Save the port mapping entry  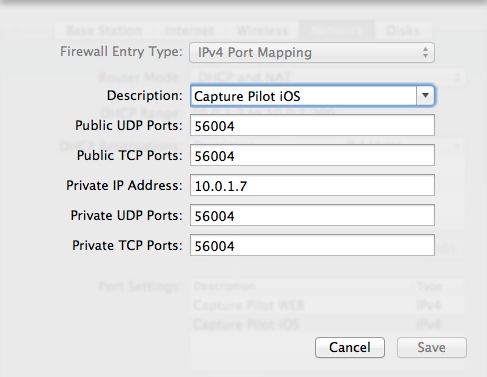[432, 347]
